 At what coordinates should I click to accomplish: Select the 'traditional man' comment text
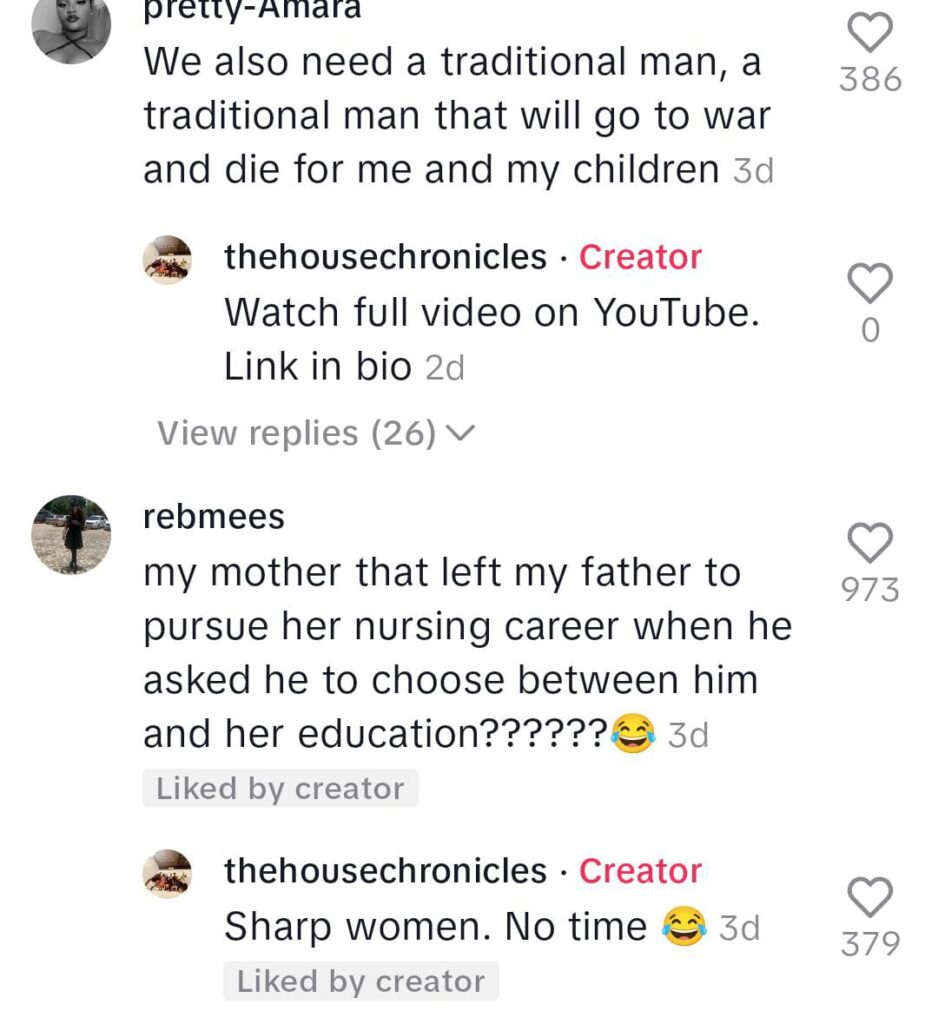pos(457,116)
